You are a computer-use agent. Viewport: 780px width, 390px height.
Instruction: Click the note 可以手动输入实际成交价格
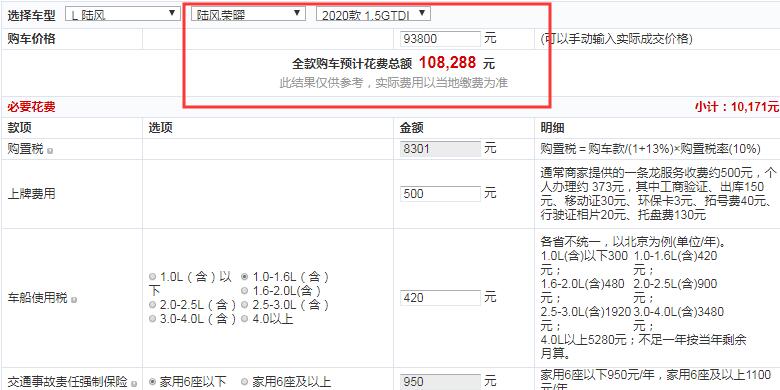(x=616, y=39)
